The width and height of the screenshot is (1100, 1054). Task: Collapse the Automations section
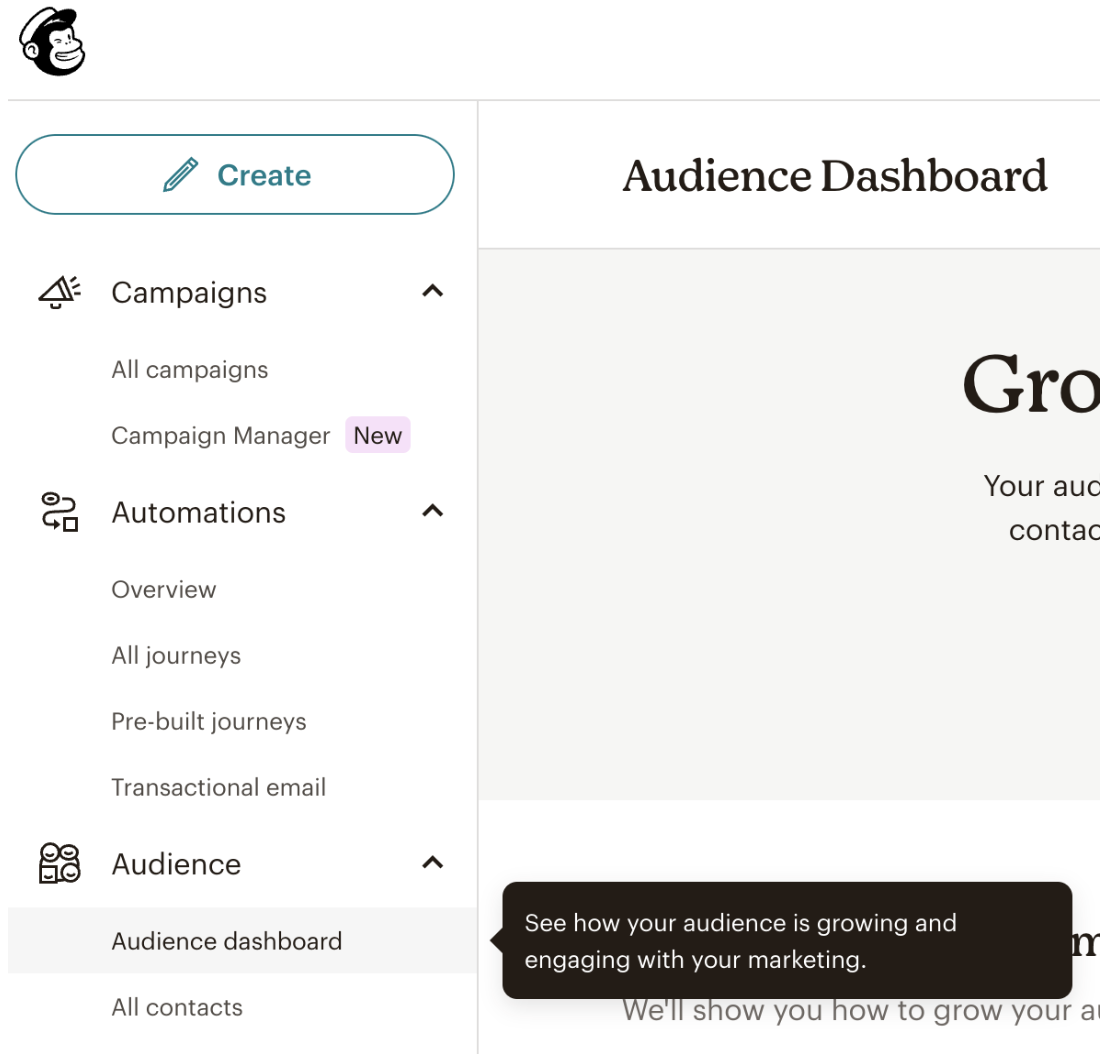pos(433,511)
